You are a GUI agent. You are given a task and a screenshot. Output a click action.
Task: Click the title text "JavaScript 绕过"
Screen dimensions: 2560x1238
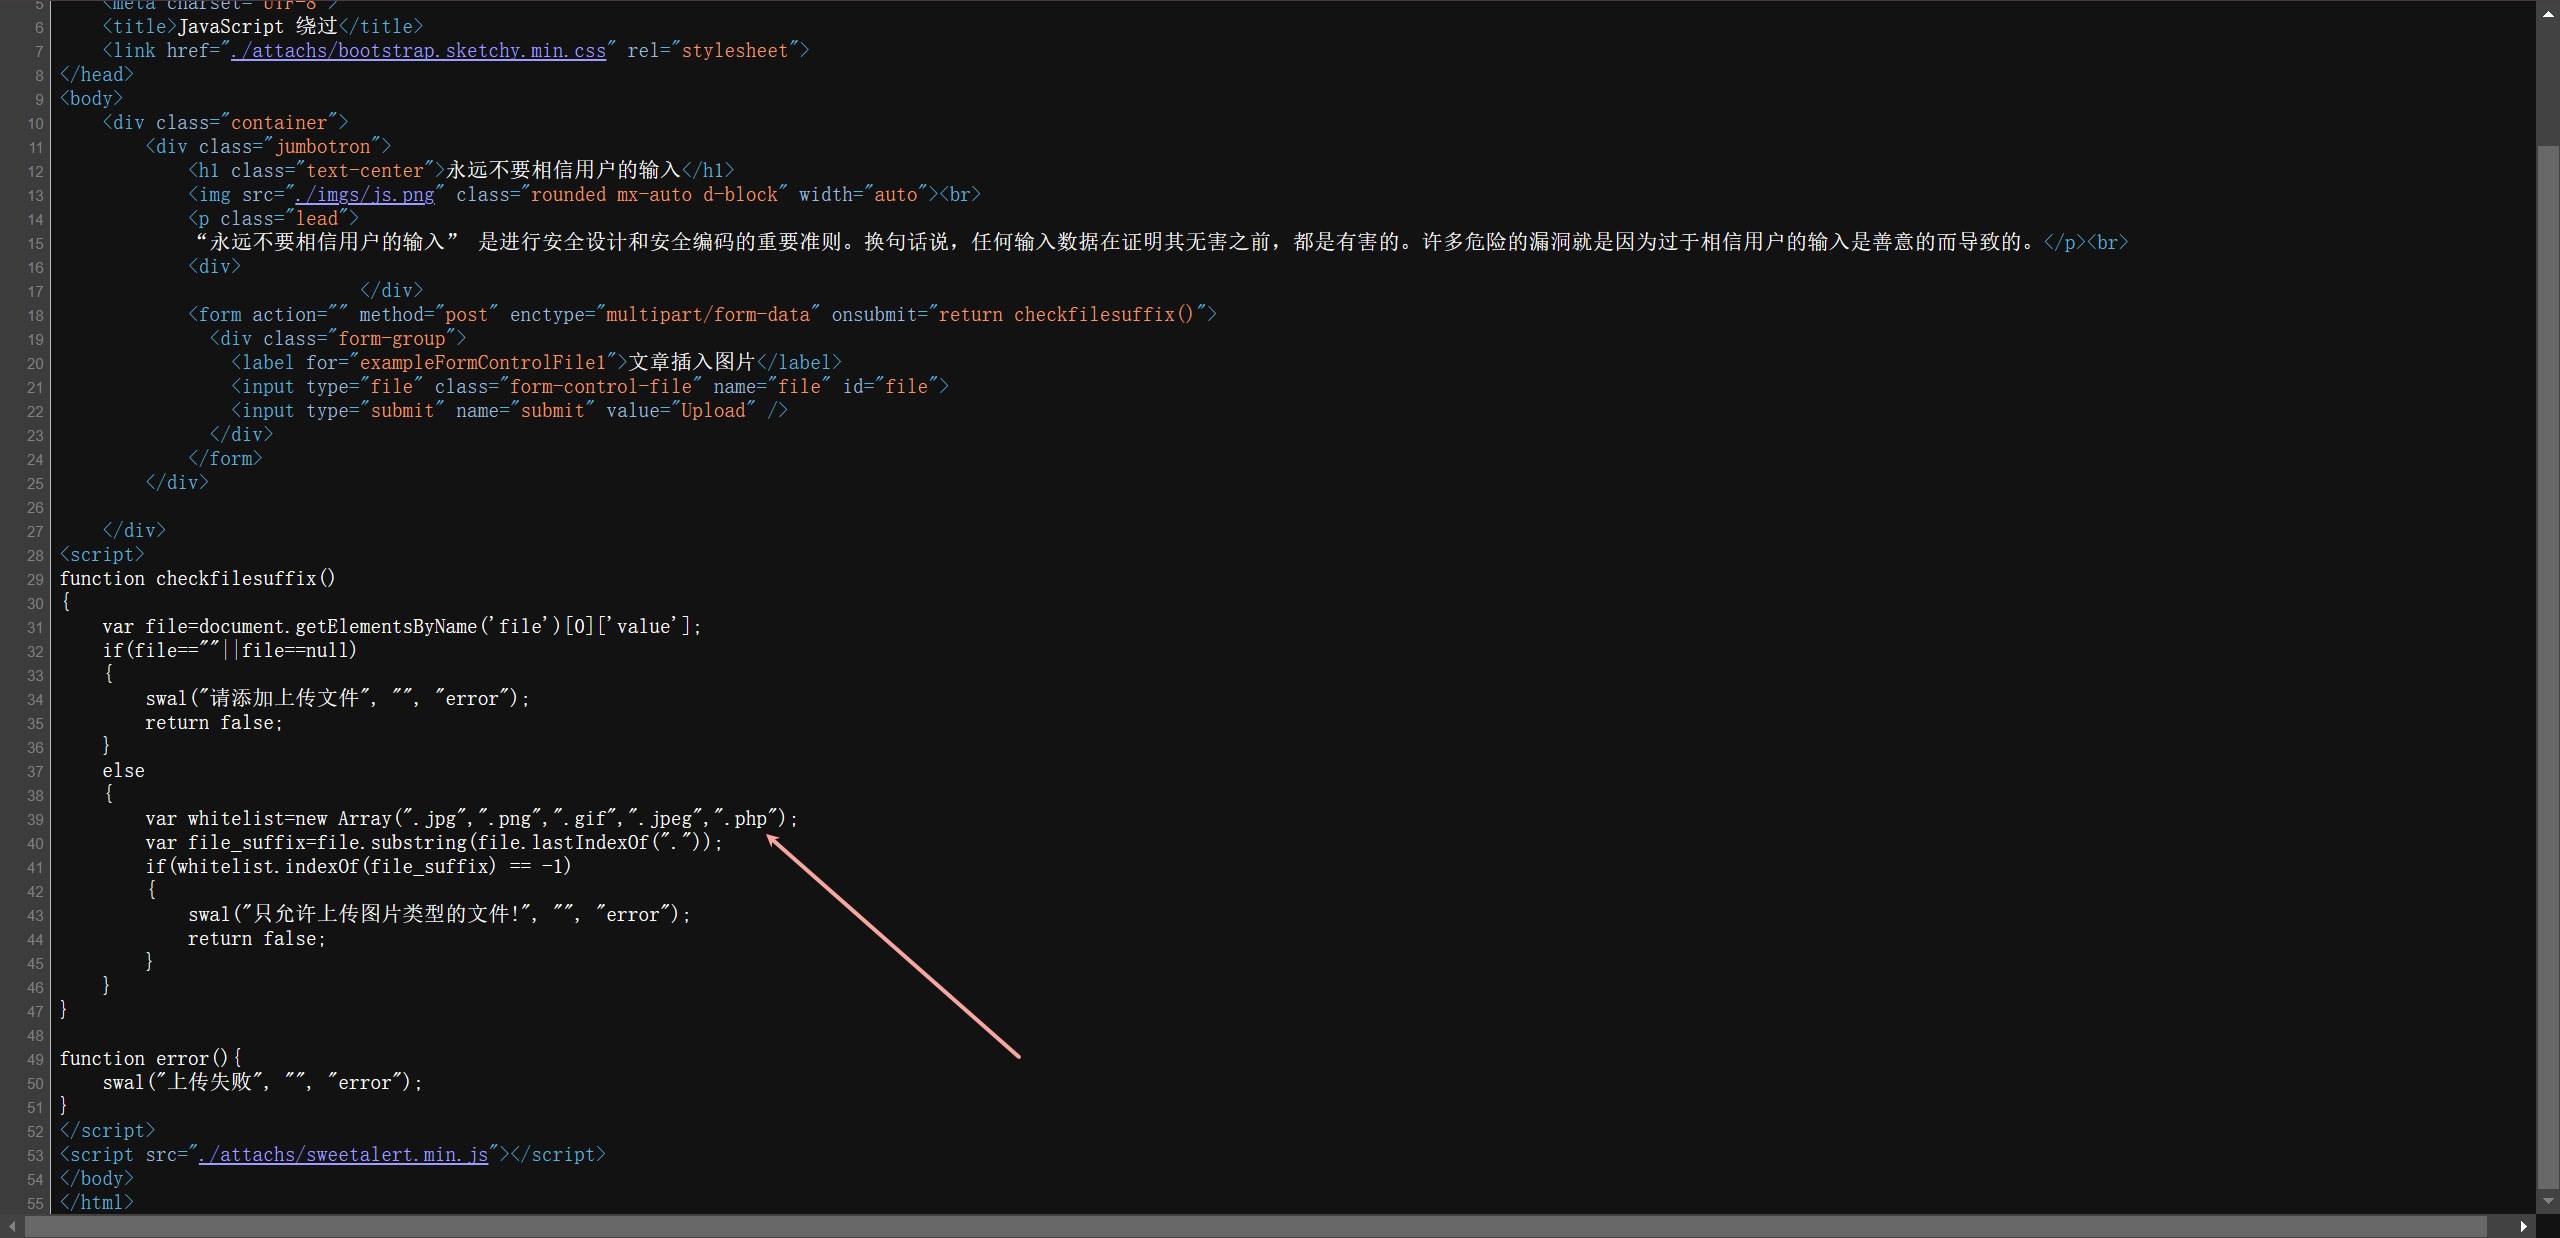click(x=258, y=27)
